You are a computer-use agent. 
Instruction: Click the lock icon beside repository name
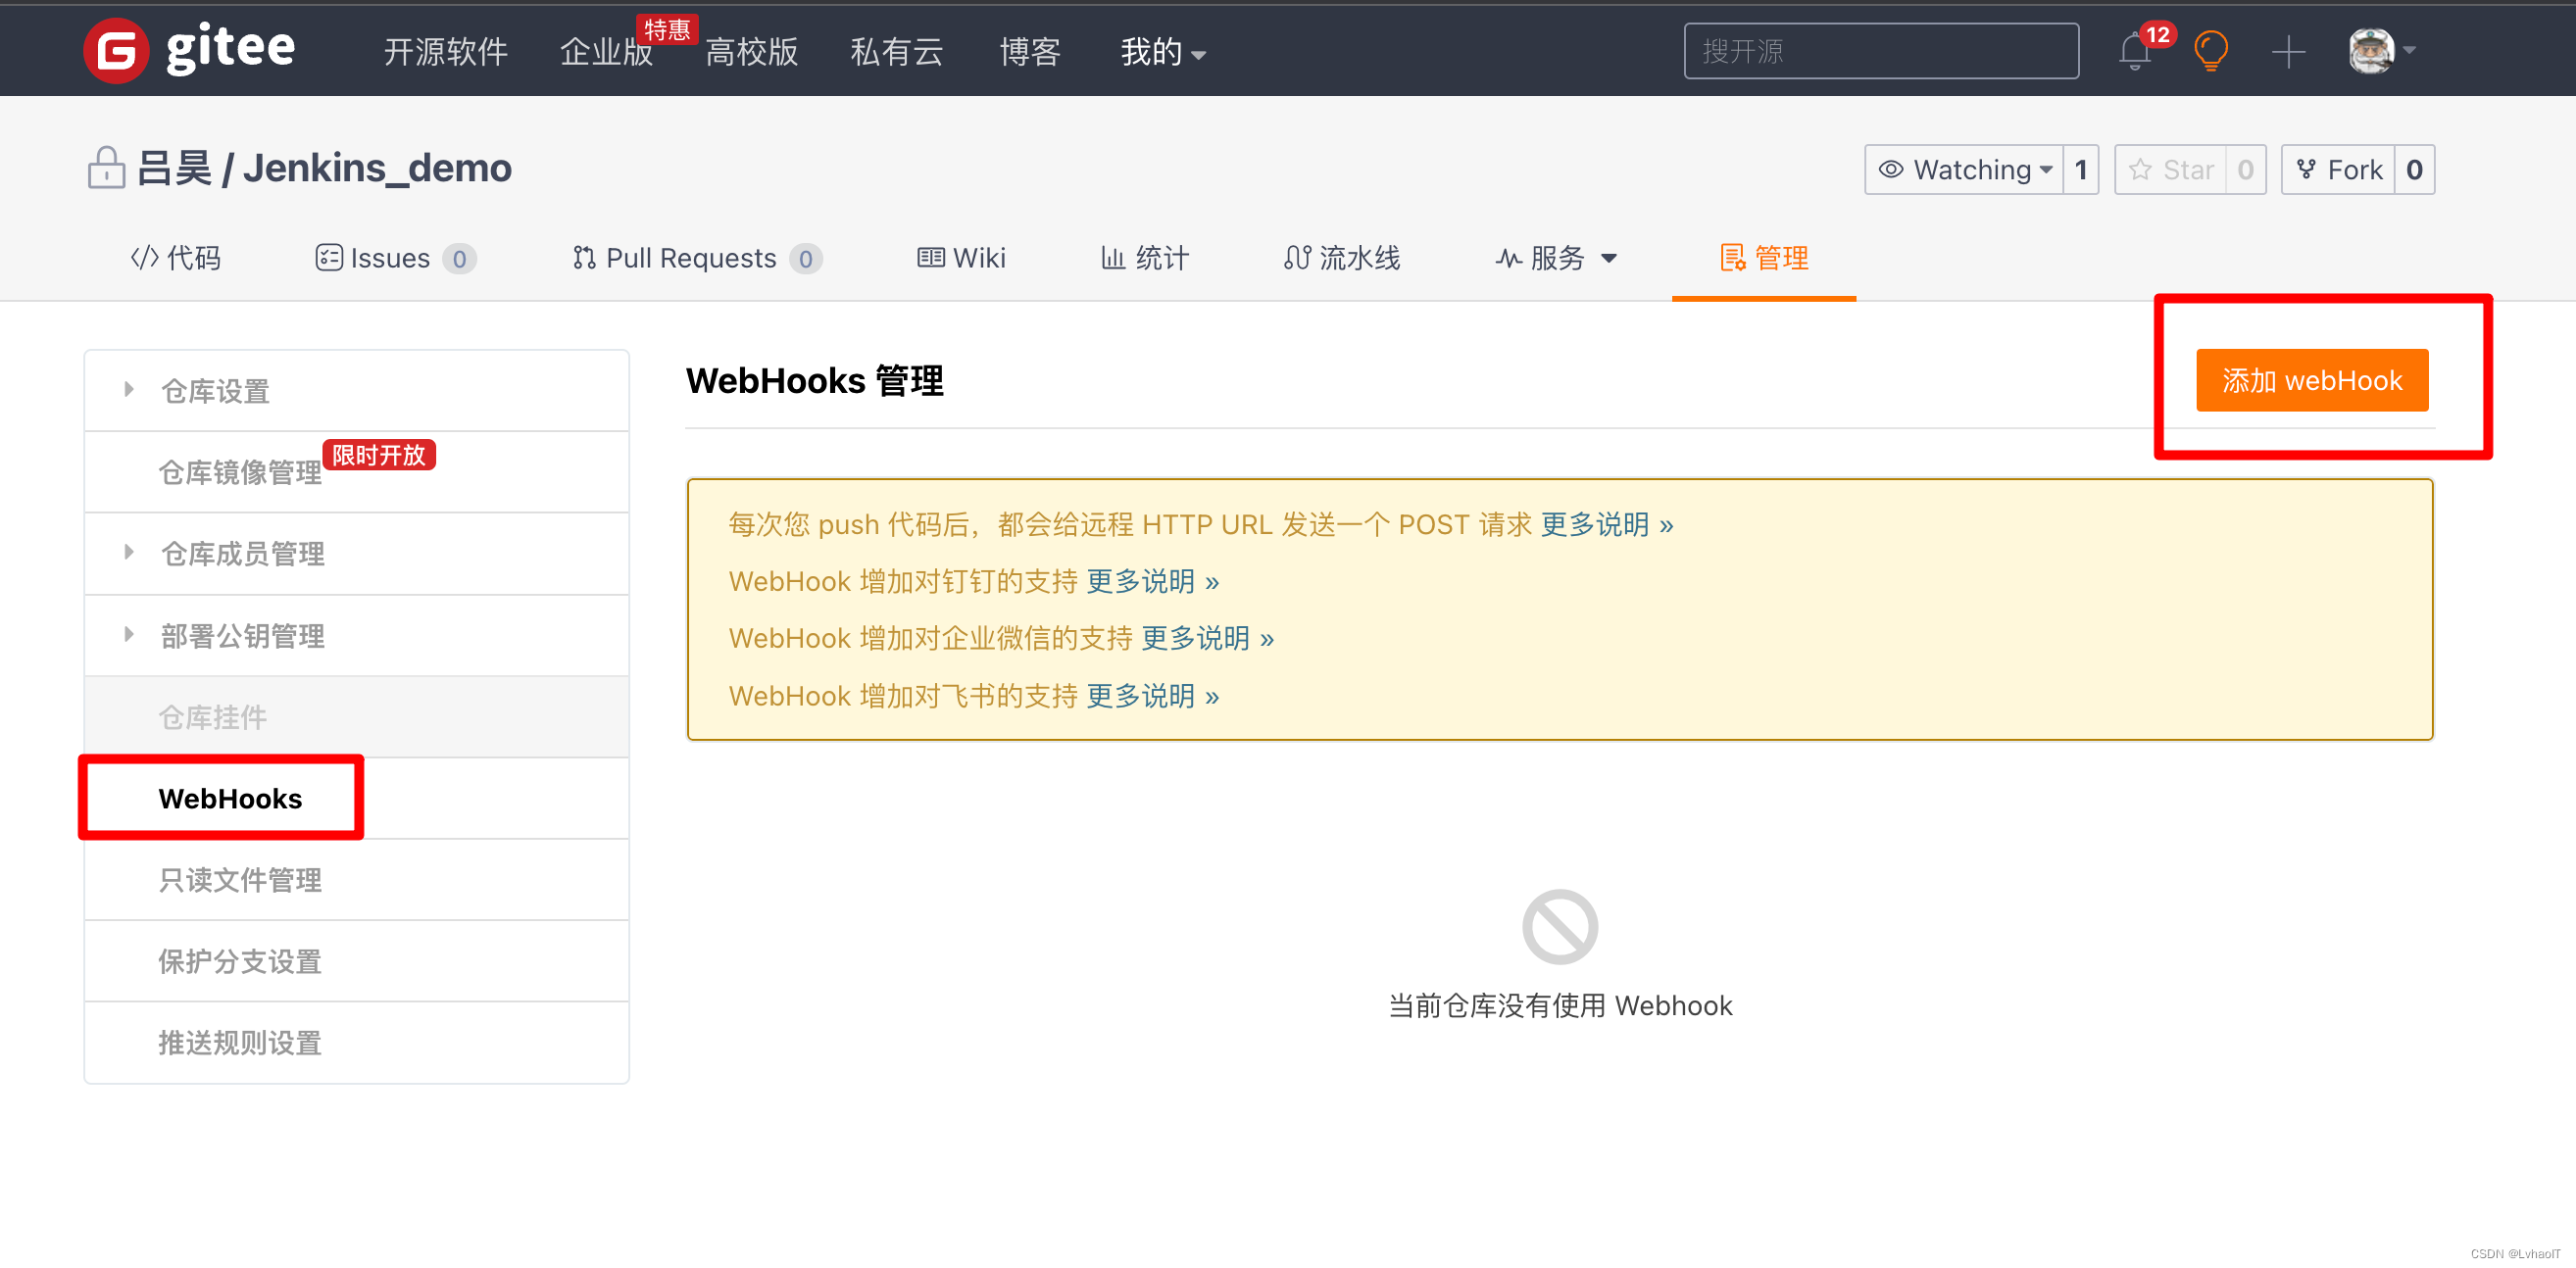pyautogui.click(x=106, y=168)
